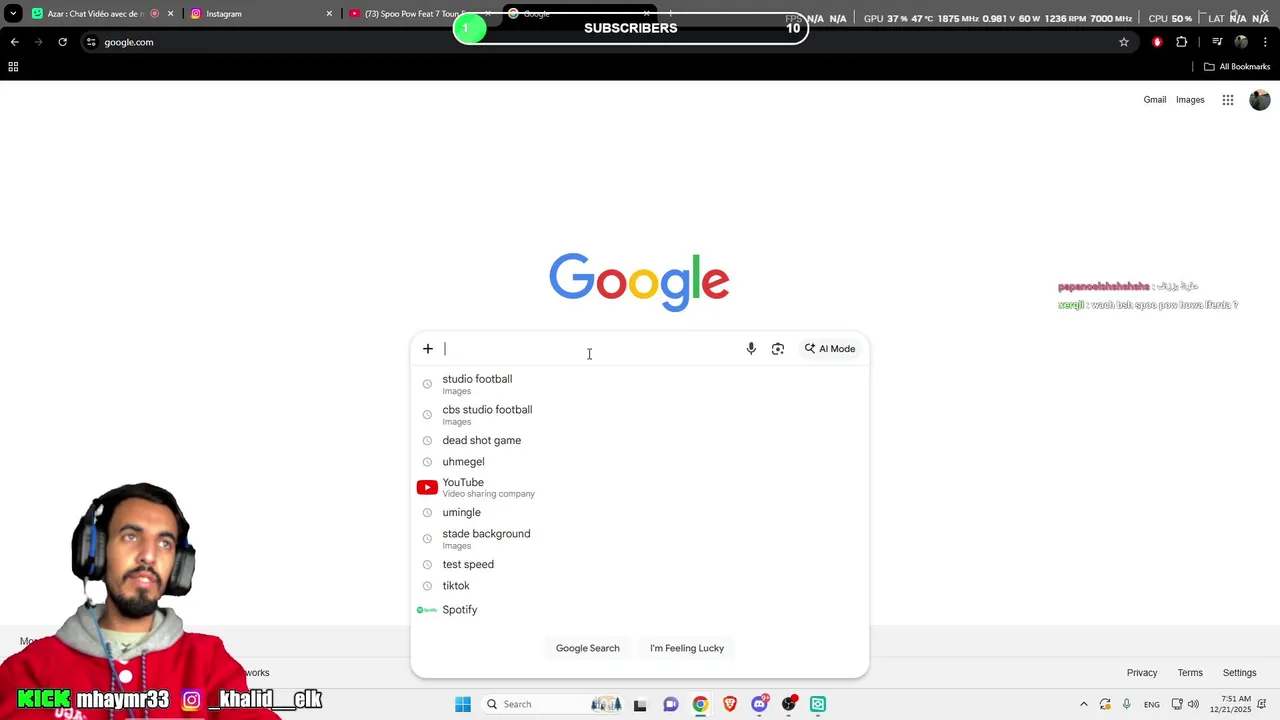Click the microphone tray icon

pyautogui.click(x=1127, y=704)
